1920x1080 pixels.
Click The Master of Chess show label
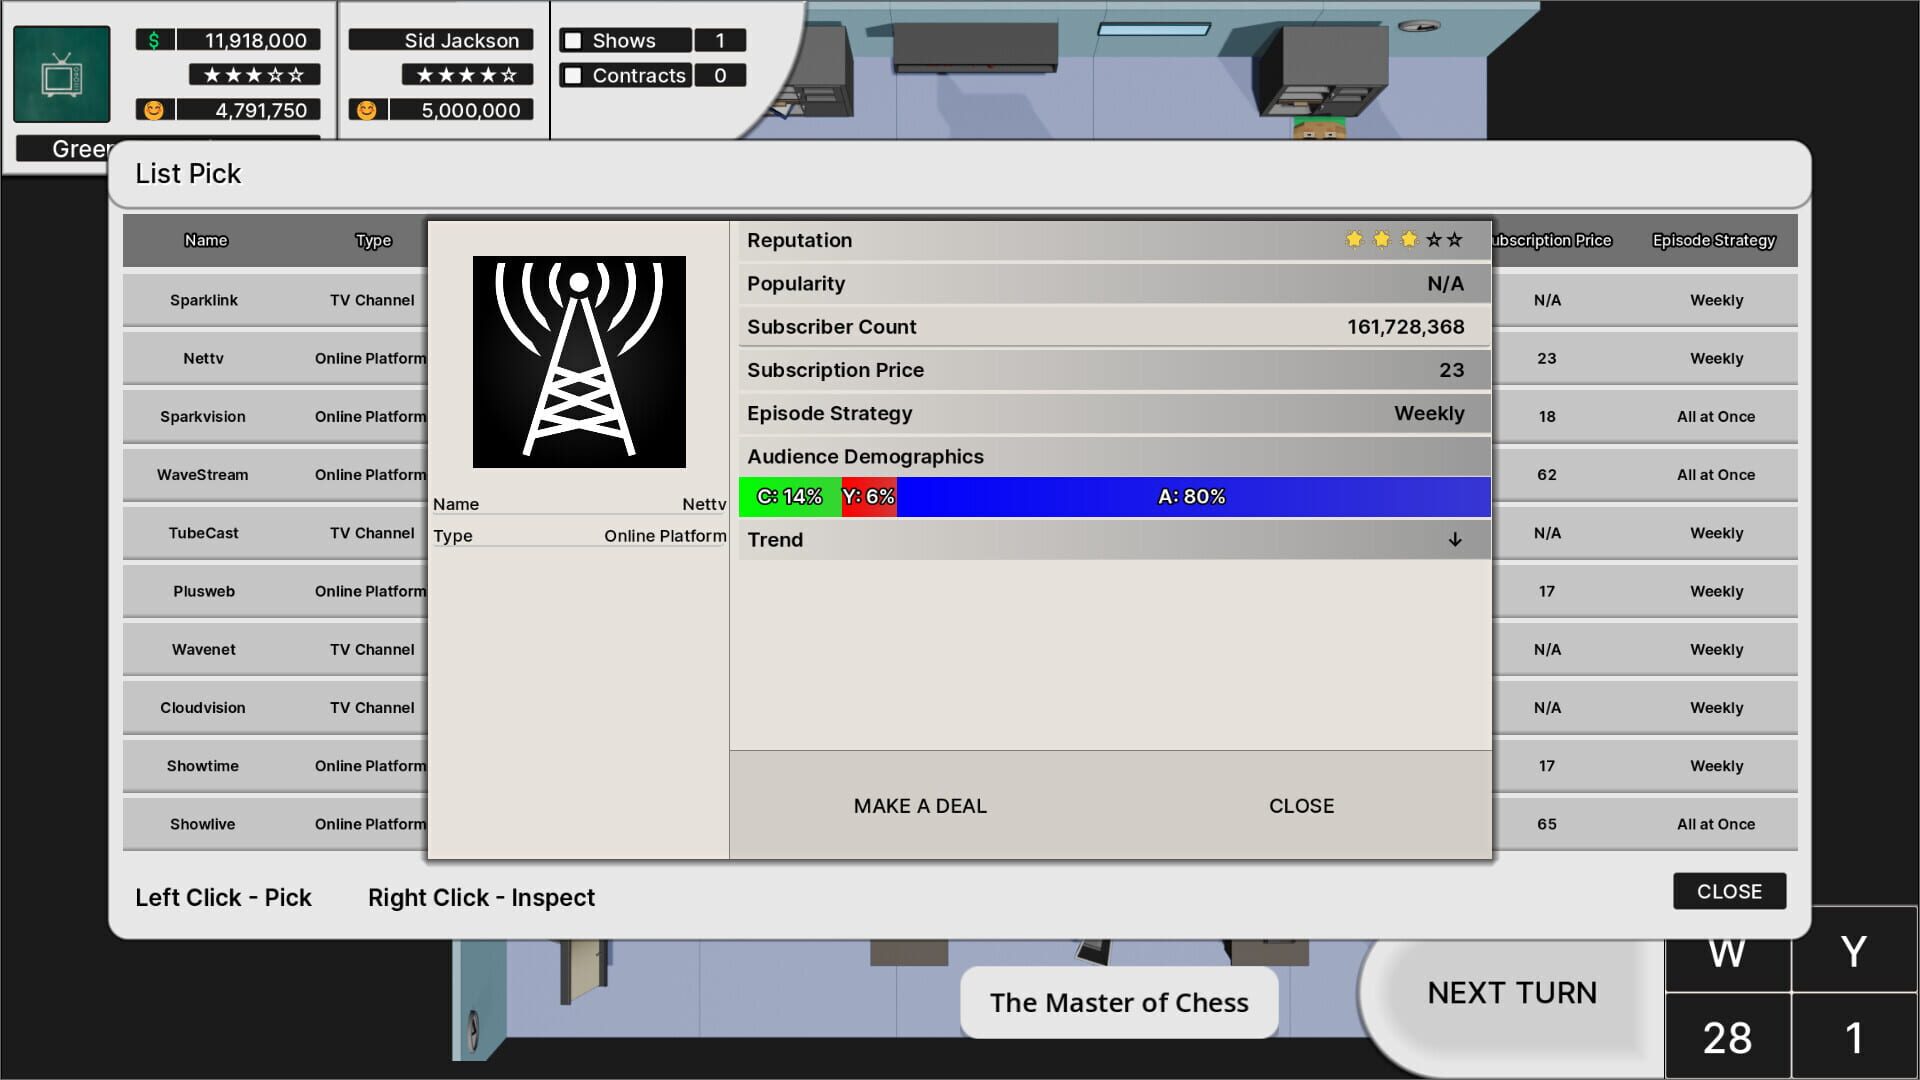point(1118,1002)
